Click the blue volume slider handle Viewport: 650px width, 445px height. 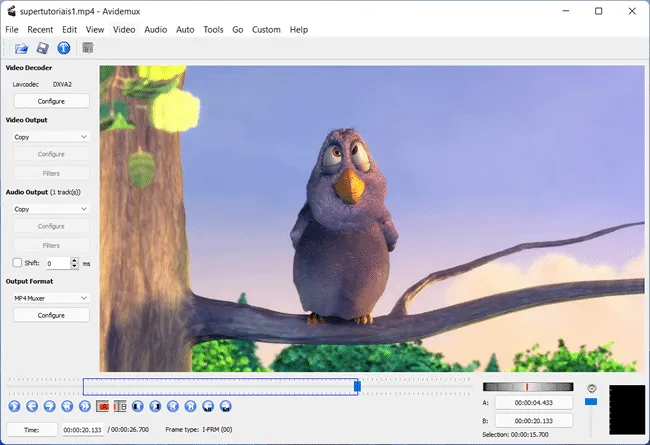(x=591, y=401)
